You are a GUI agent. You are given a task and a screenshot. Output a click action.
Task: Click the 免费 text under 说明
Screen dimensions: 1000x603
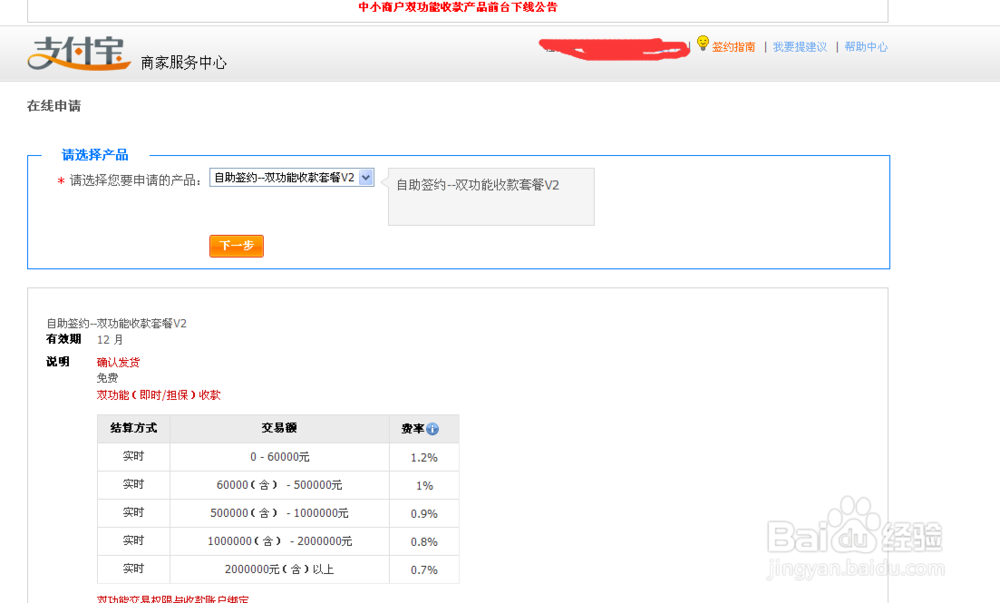[107, 378]
